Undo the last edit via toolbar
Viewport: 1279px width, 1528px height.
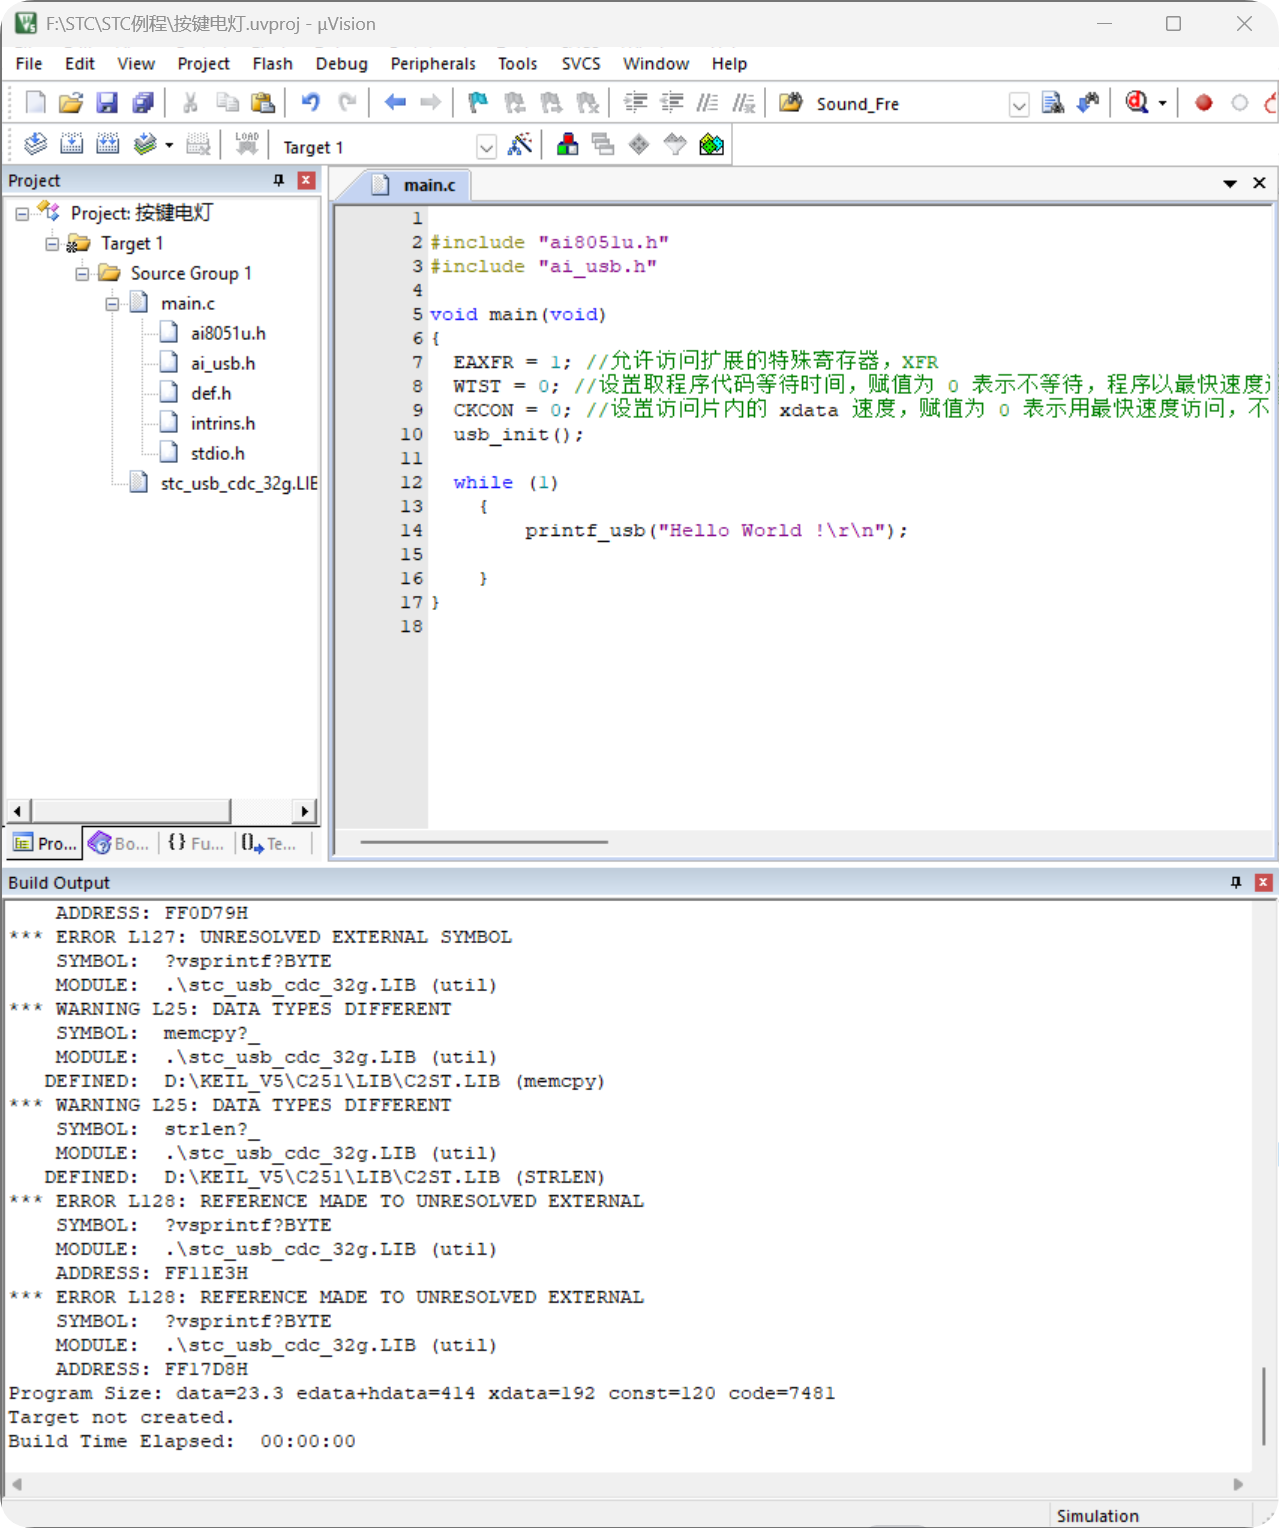coord(311,103)
